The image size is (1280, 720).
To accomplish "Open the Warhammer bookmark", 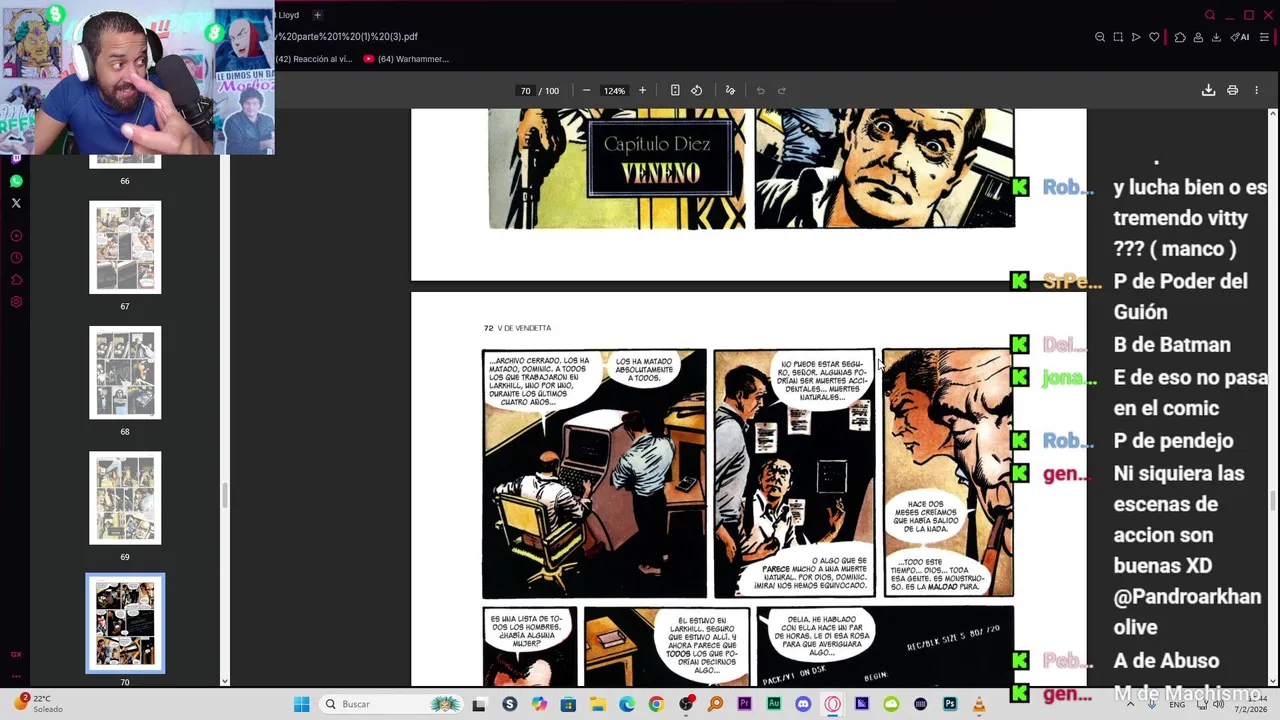I will (406, 59).
